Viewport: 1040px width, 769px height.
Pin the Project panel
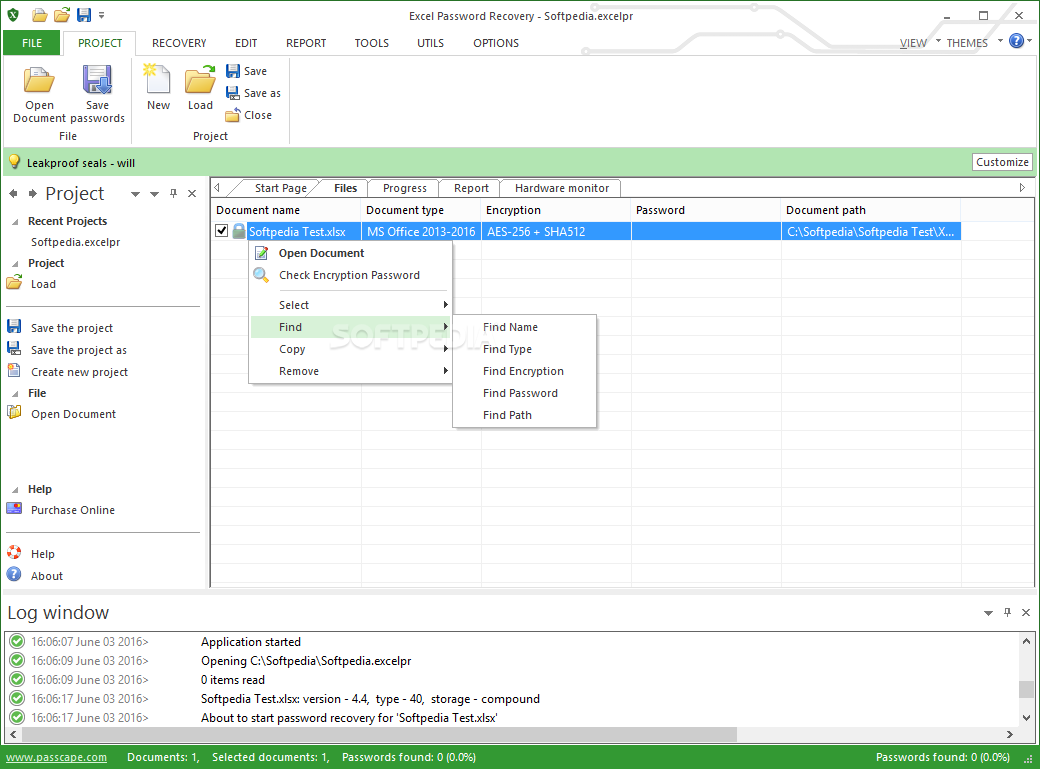pyautogui.click(x=173, y=194)
